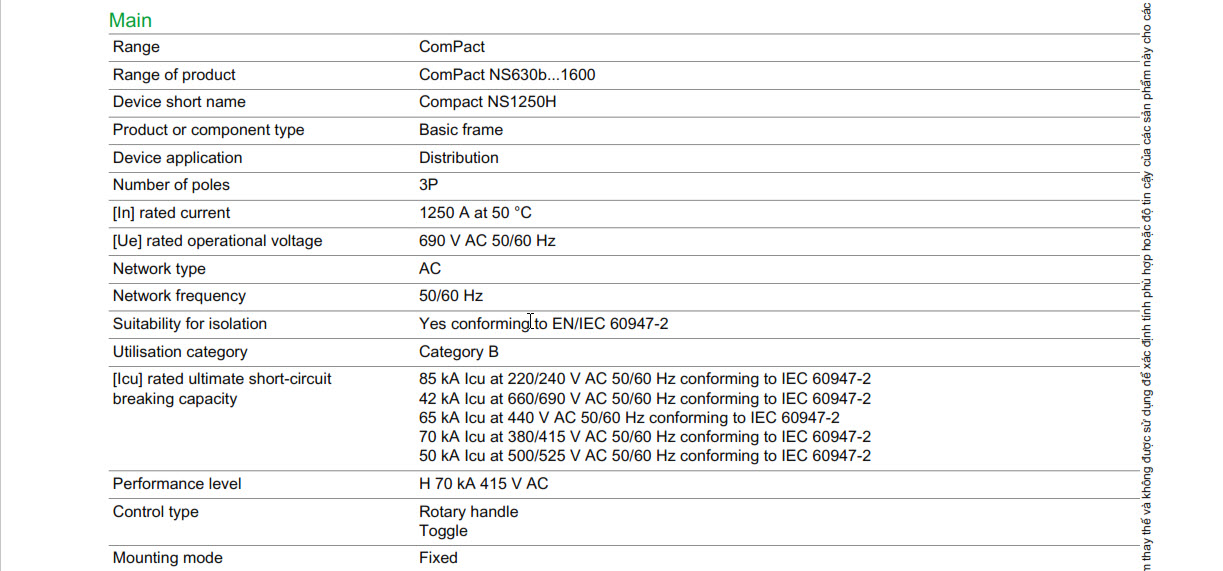The width and height of the screenshot is (1223, 571).
Task: Click the "Product or component type" label
Action: point(208,130)
